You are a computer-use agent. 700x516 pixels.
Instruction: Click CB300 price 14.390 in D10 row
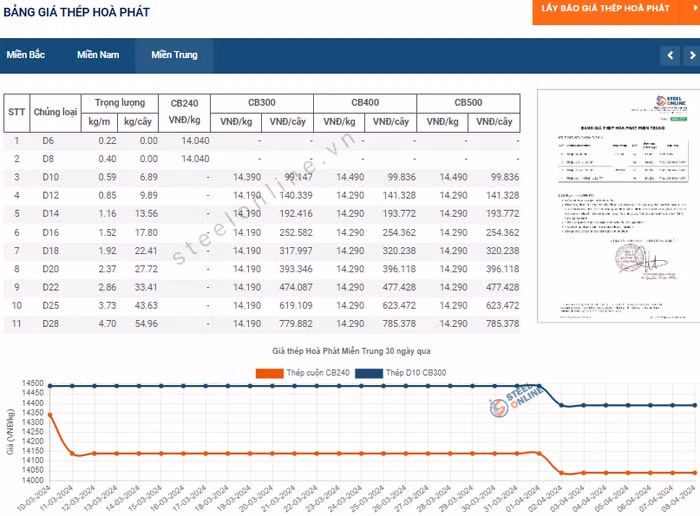[247, 177]
